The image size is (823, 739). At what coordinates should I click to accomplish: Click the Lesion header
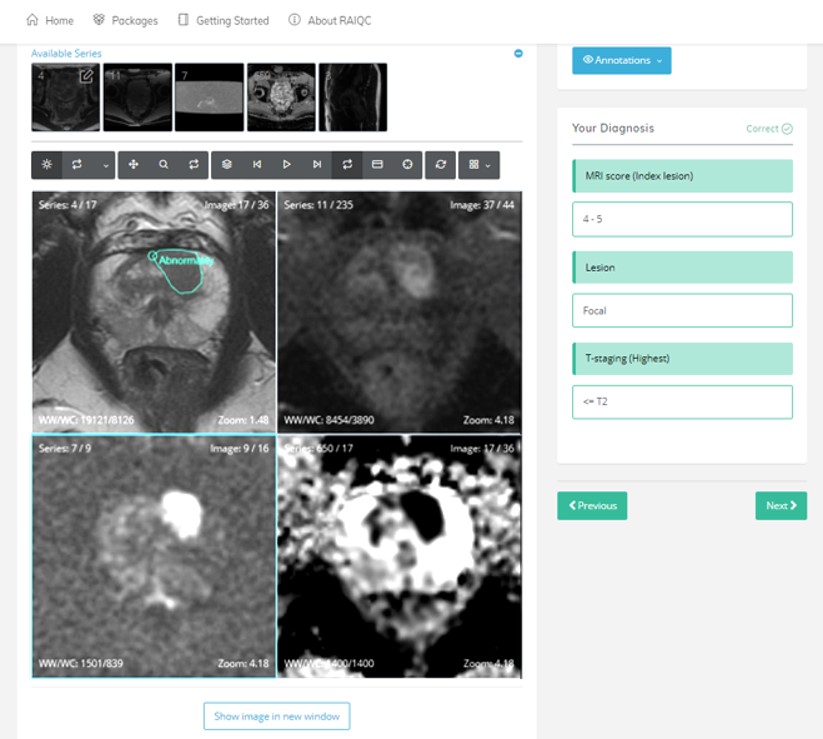tap(682, 268)
